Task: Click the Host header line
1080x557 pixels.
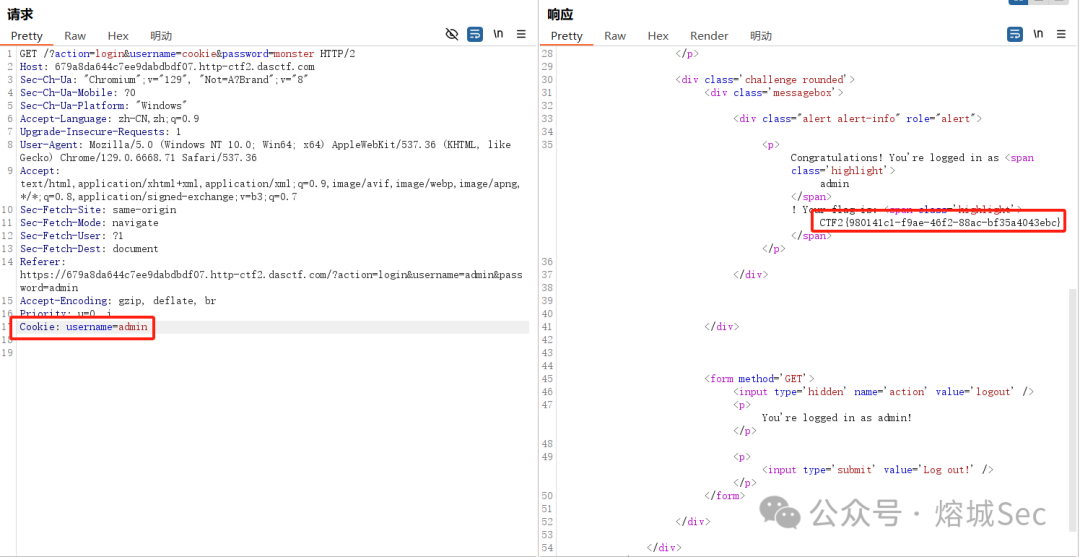Action: (167, 67)
